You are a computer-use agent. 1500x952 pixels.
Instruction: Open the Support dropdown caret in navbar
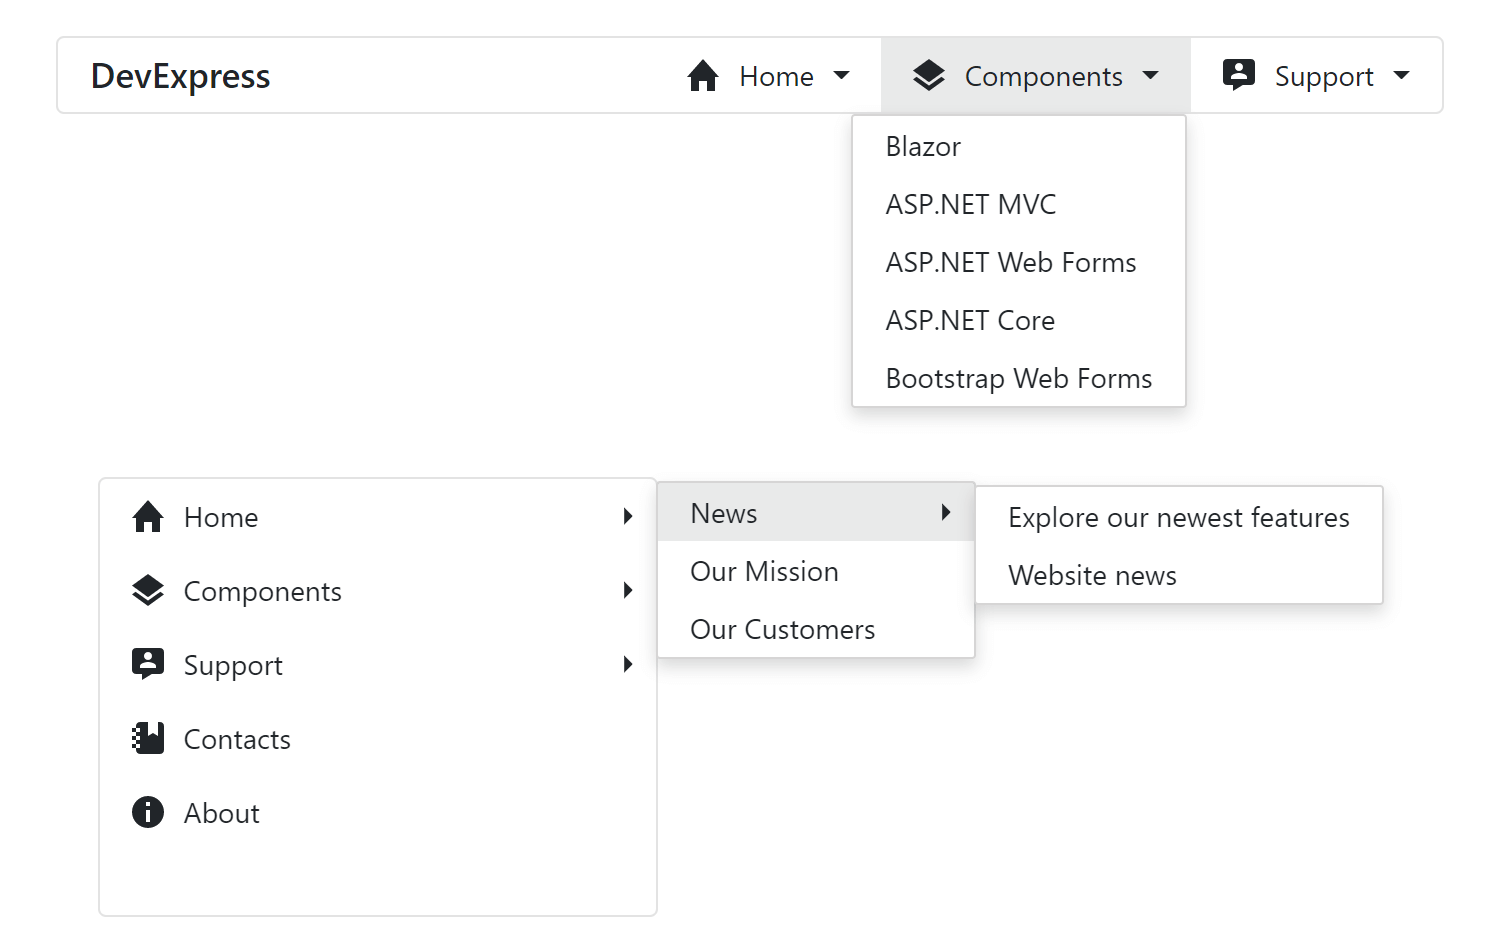coord(1402,76)
